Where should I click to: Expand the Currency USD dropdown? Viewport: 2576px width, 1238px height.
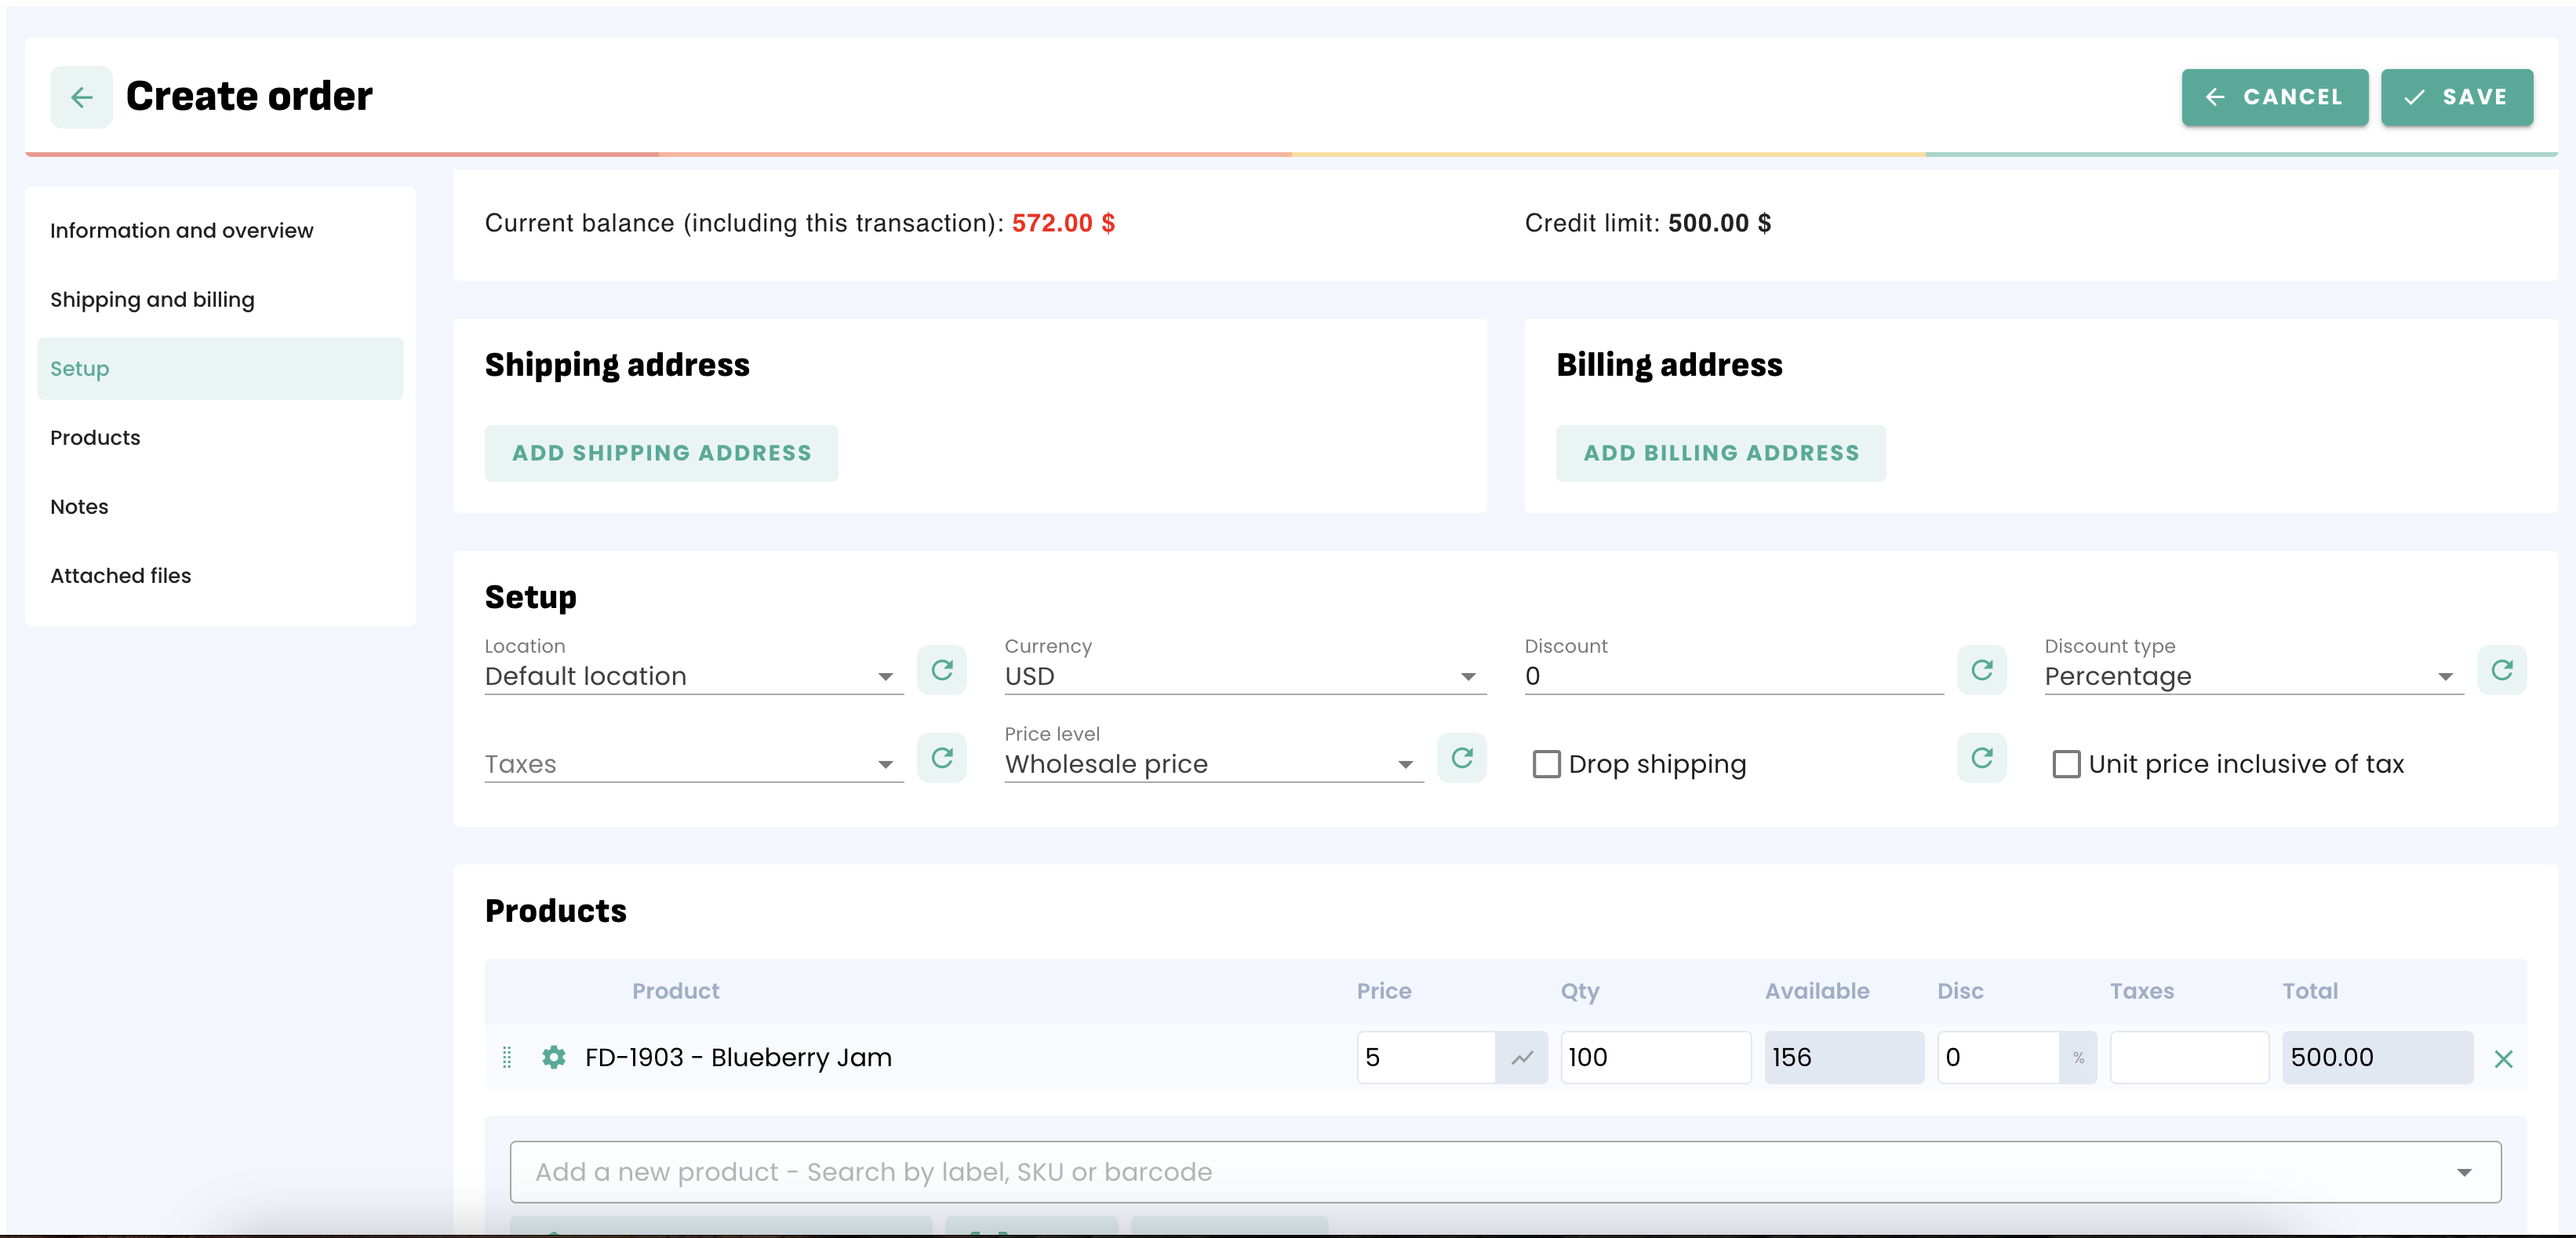1467,677
